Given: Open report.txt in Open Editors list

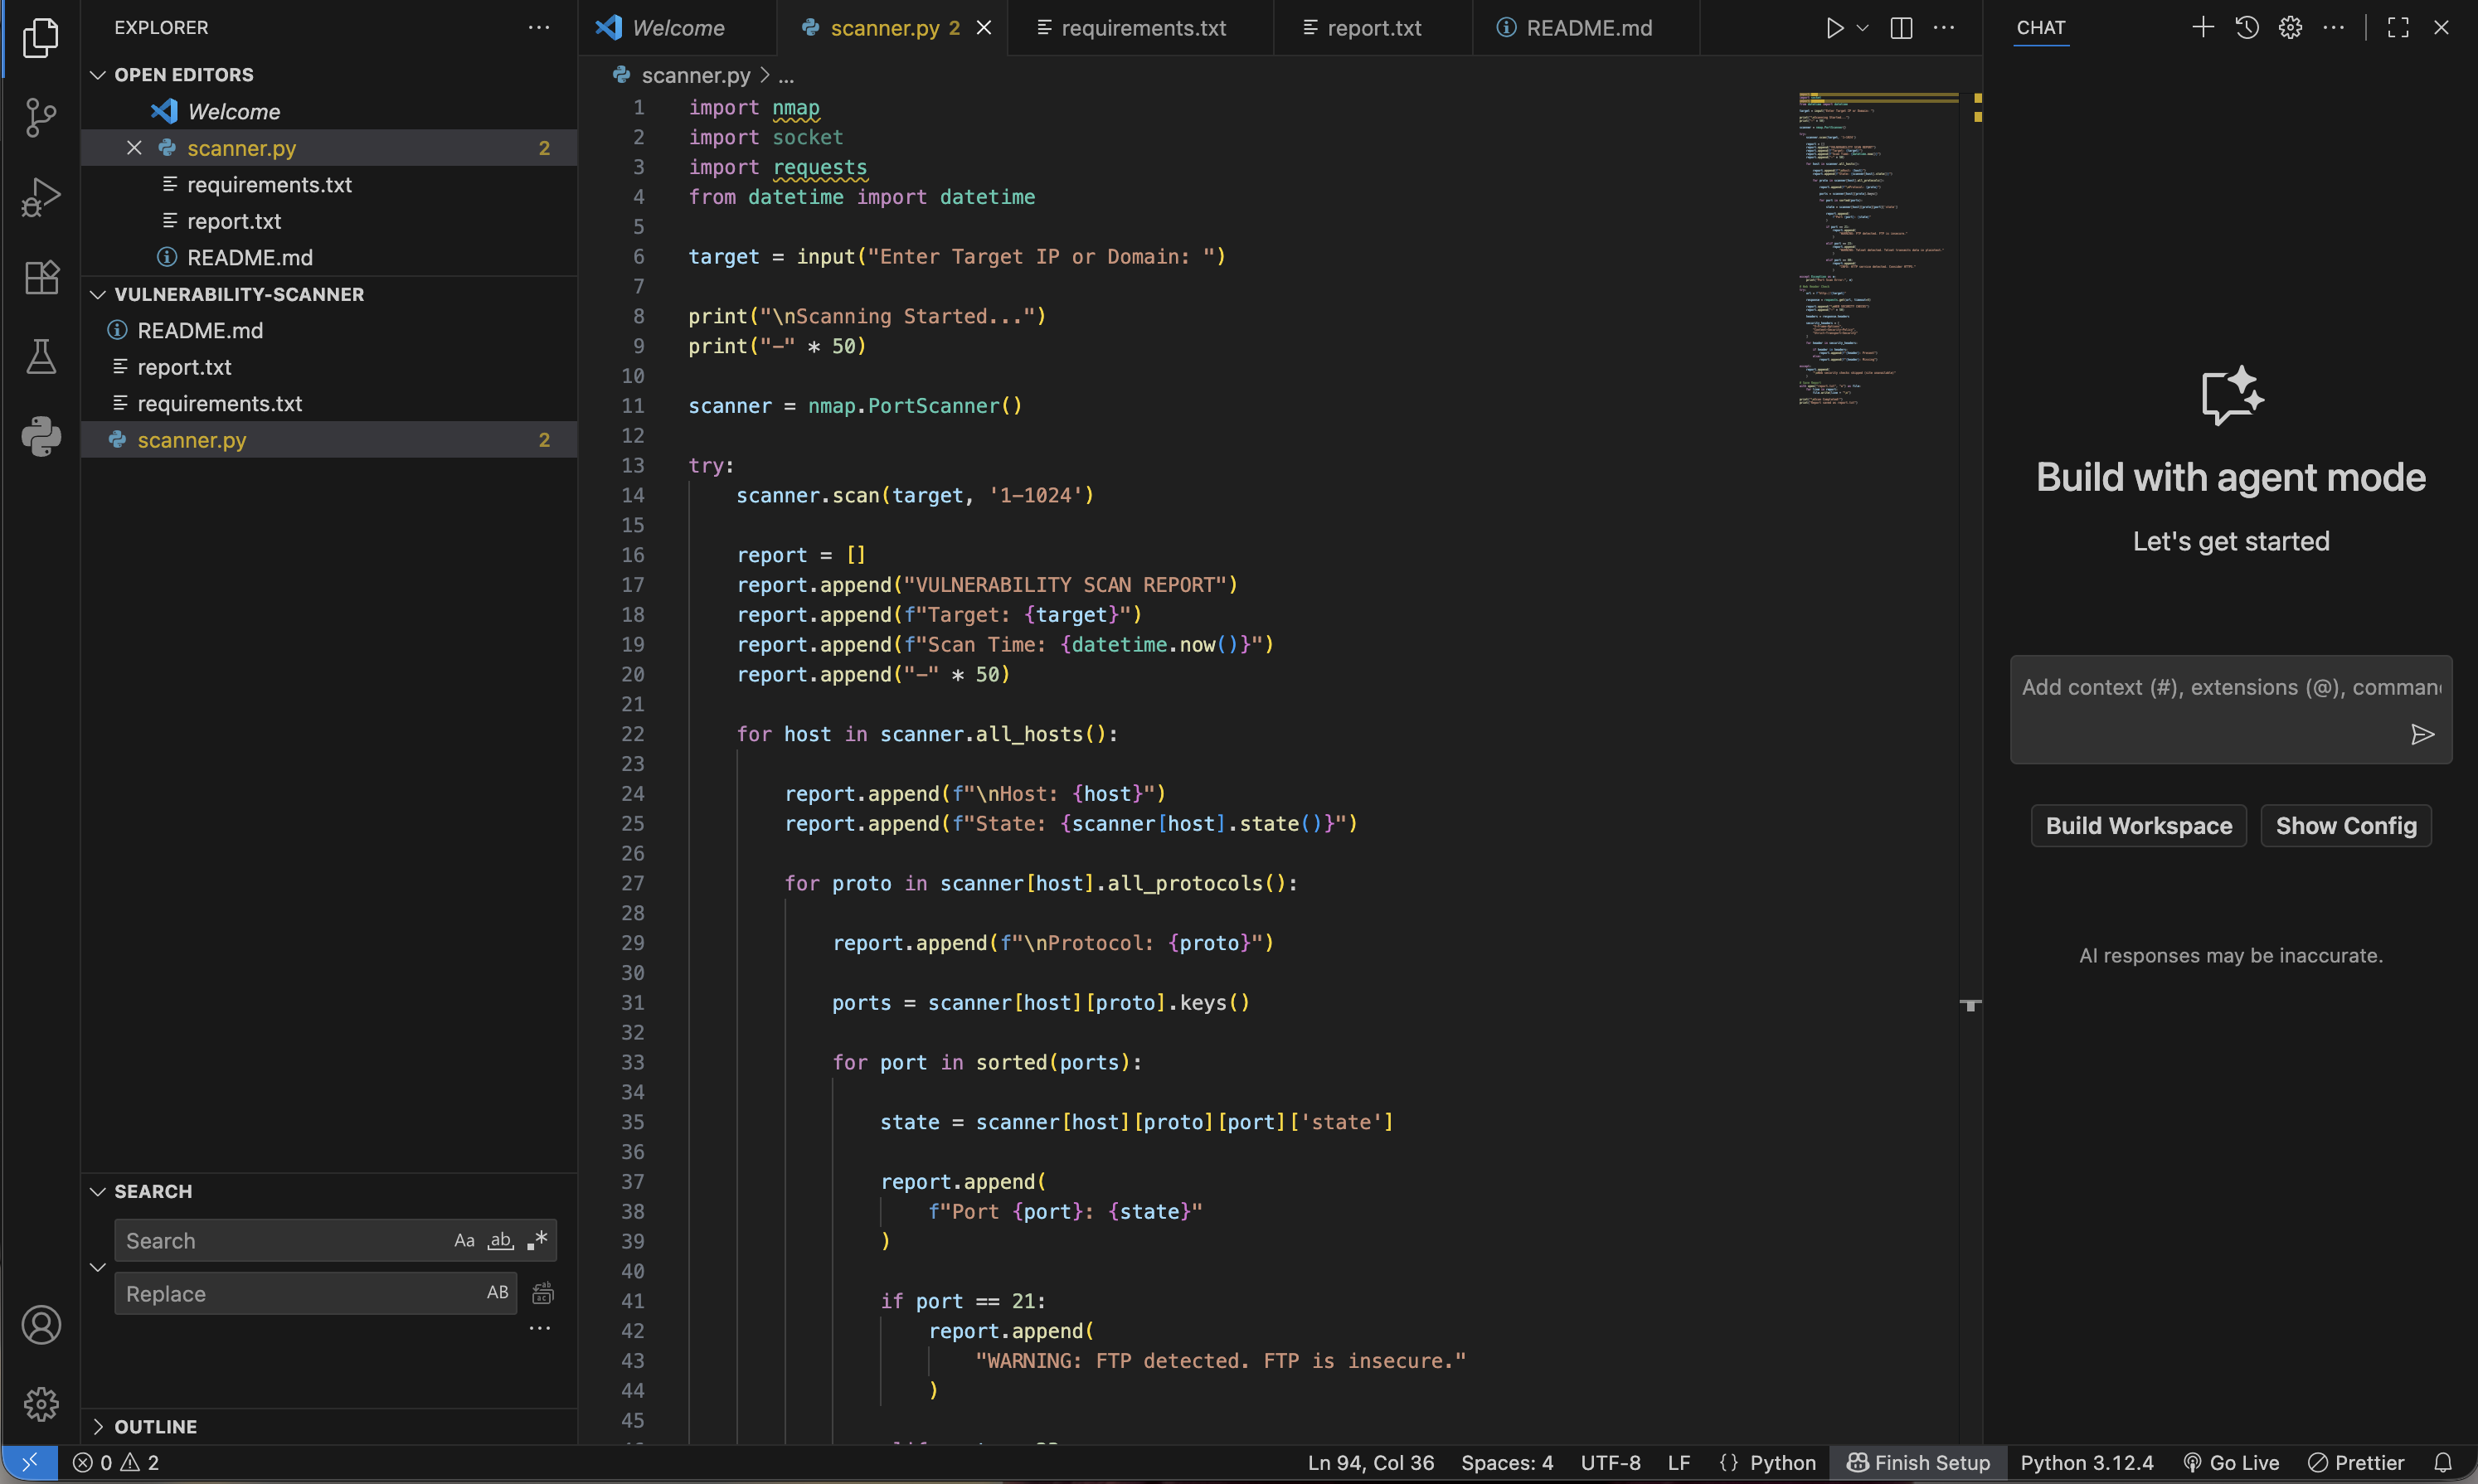Looking at the screenshot, I should (x=328, y=221).
